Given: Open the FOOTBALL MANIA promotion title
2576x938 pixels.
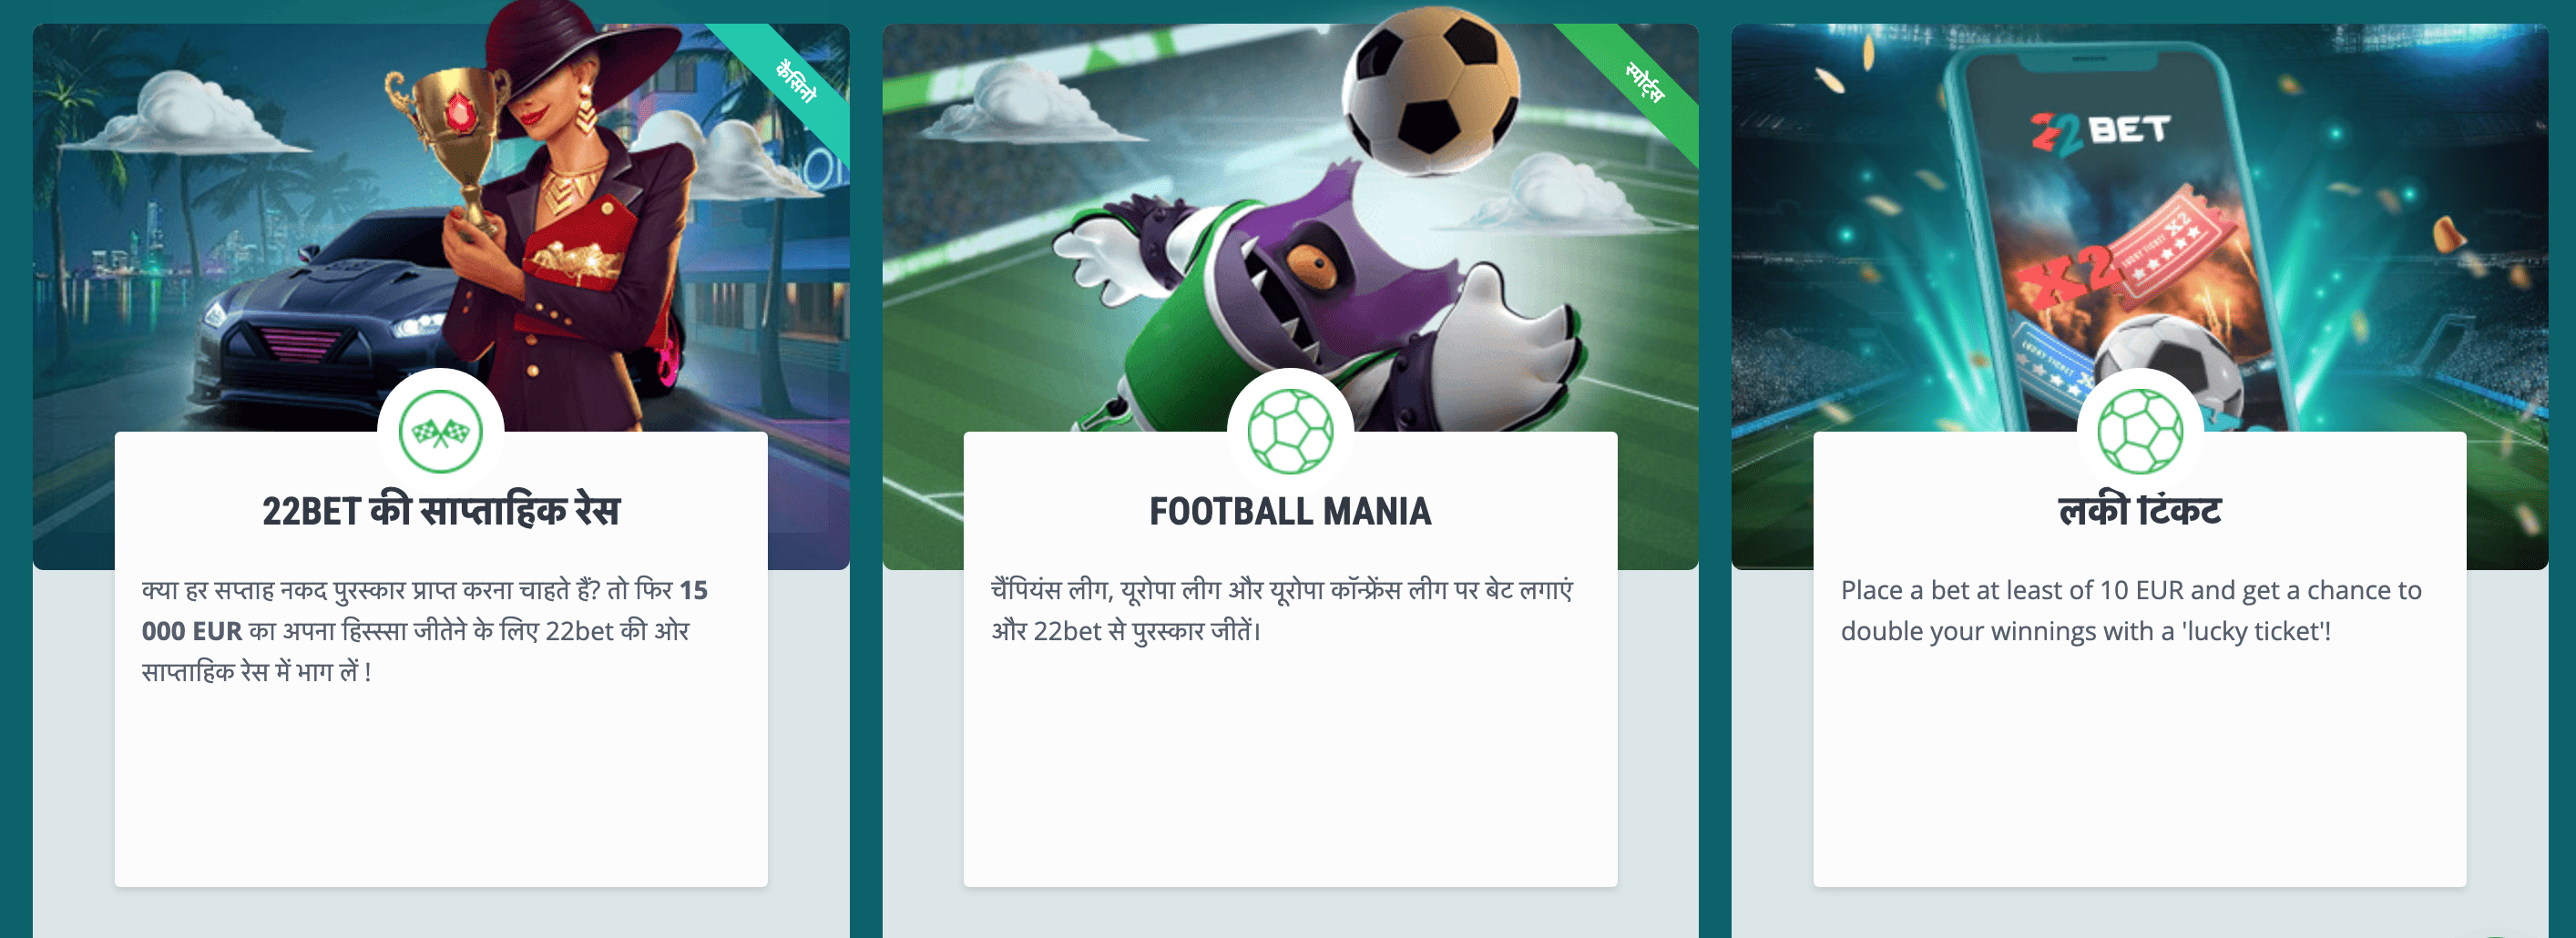Looking at the screenshot, I should tap(1290, 511).
